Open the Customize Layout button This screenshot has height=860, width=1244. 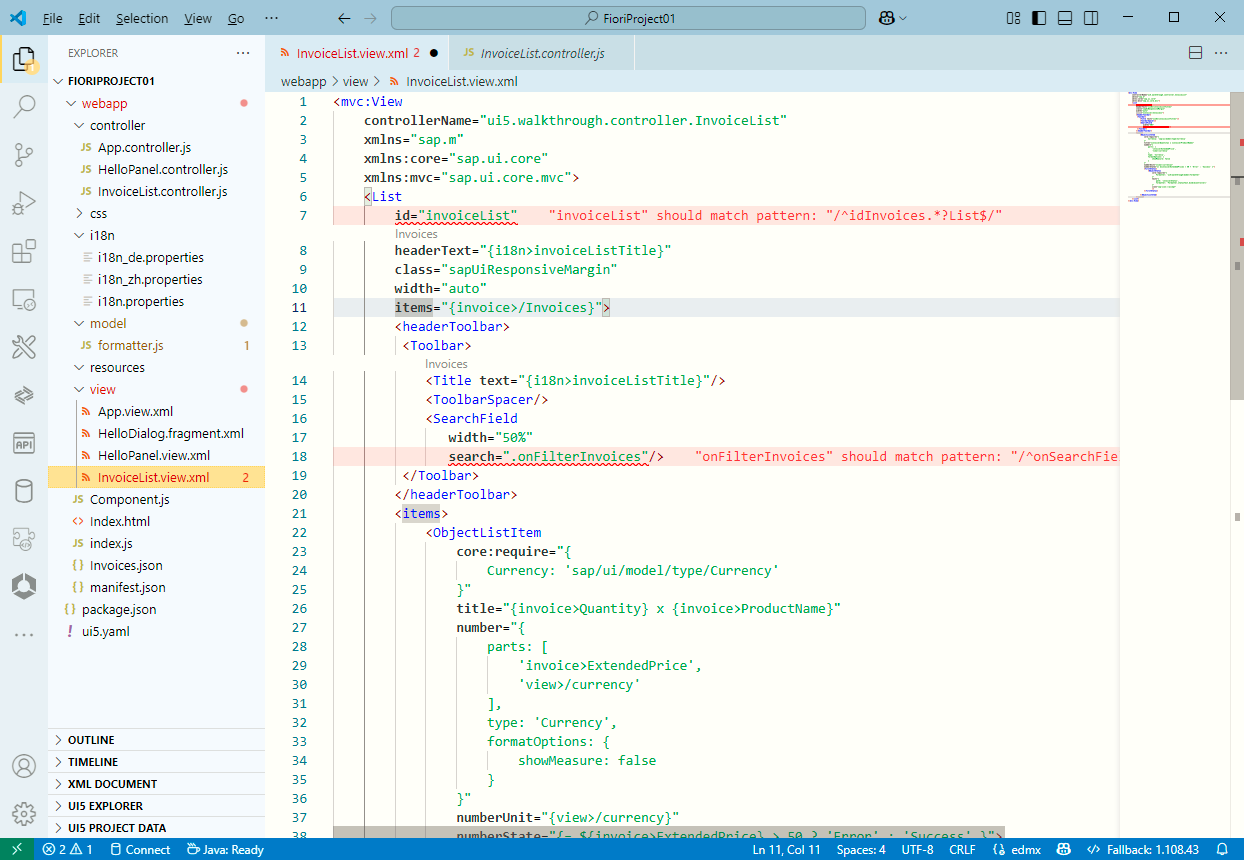click(x=1013, y=18)
